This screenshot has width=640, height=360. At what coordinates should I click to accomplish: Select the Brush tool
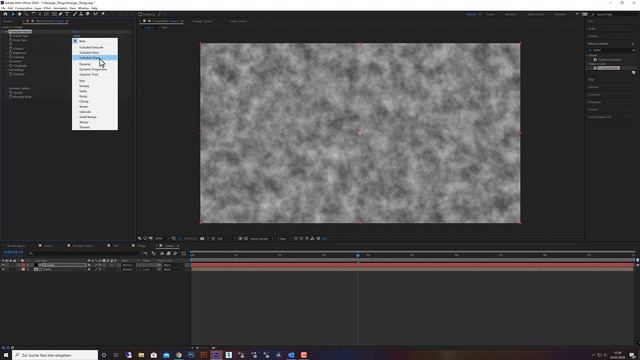(75, 14)
